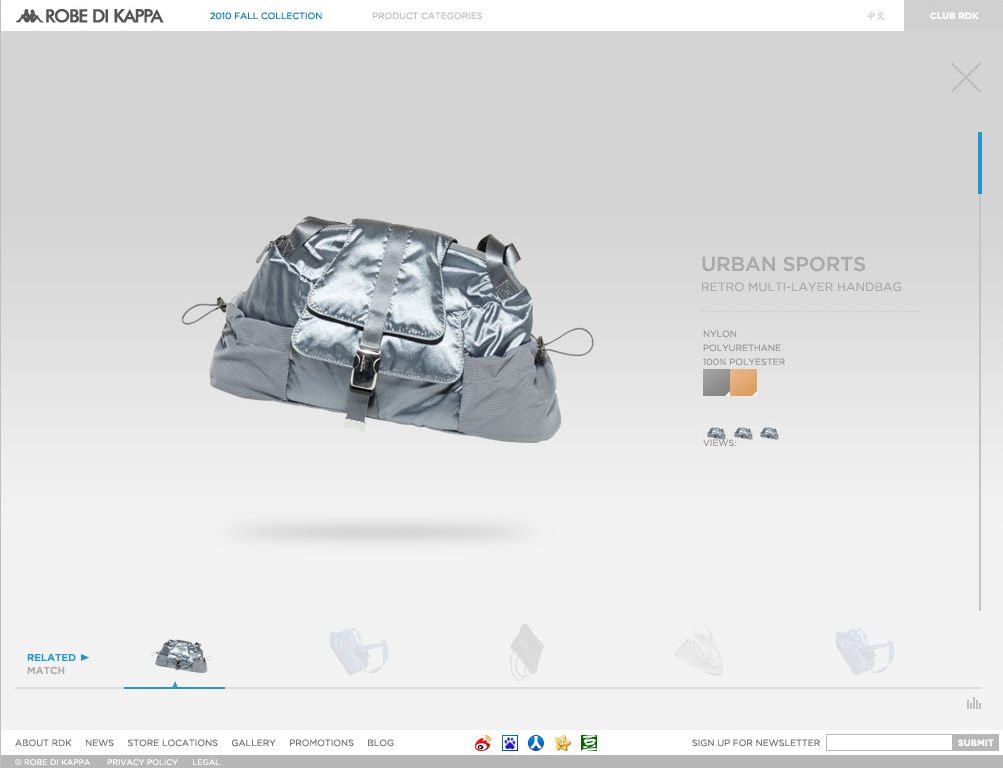1003x768 pixels.
Task: Select the third bag view thumbnail
Action: 769,433
